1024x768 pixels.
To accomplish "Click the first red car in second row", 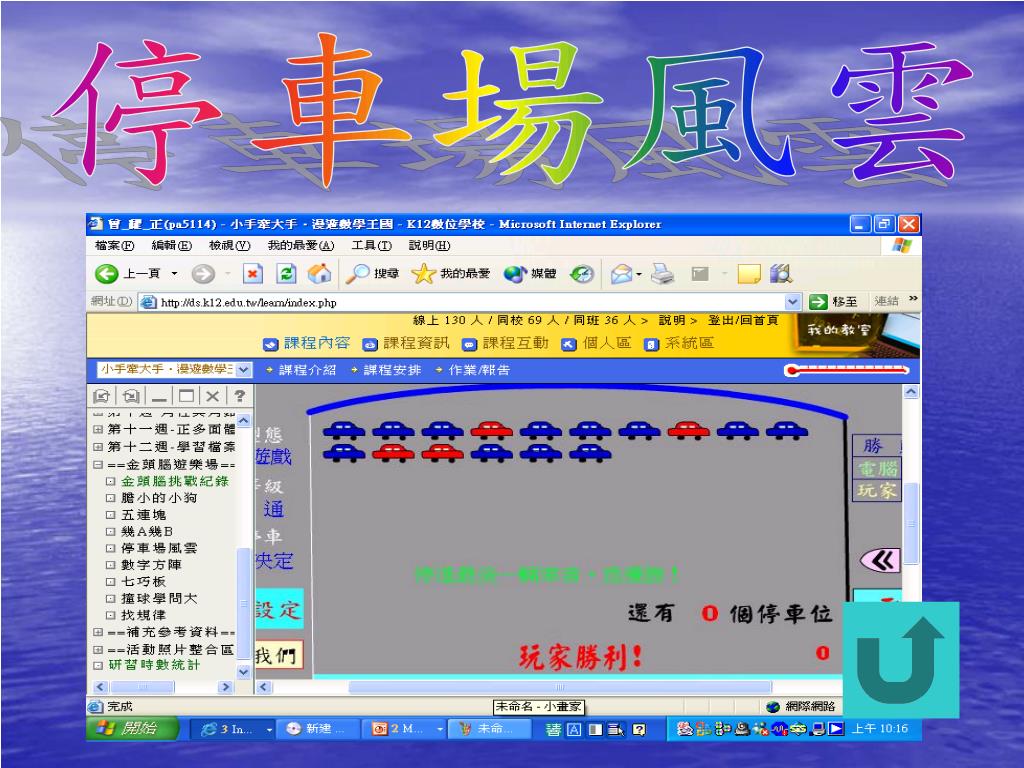I will (393, 453).
